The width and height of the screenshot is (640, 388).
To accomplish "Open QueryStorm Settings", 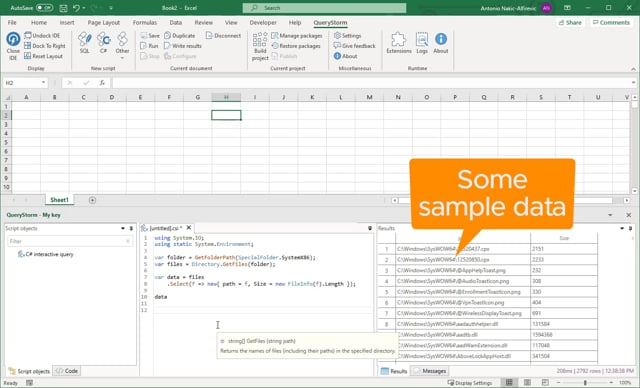I will pos(347,35).
